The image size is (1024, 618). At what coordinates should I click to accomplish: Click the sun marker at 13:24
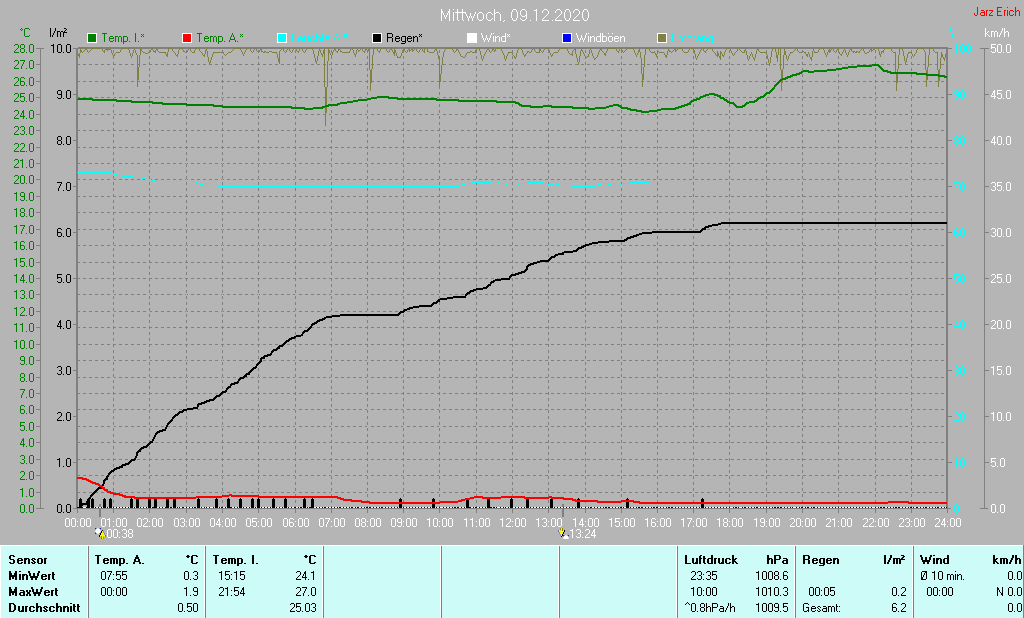(x=565, y=534)
